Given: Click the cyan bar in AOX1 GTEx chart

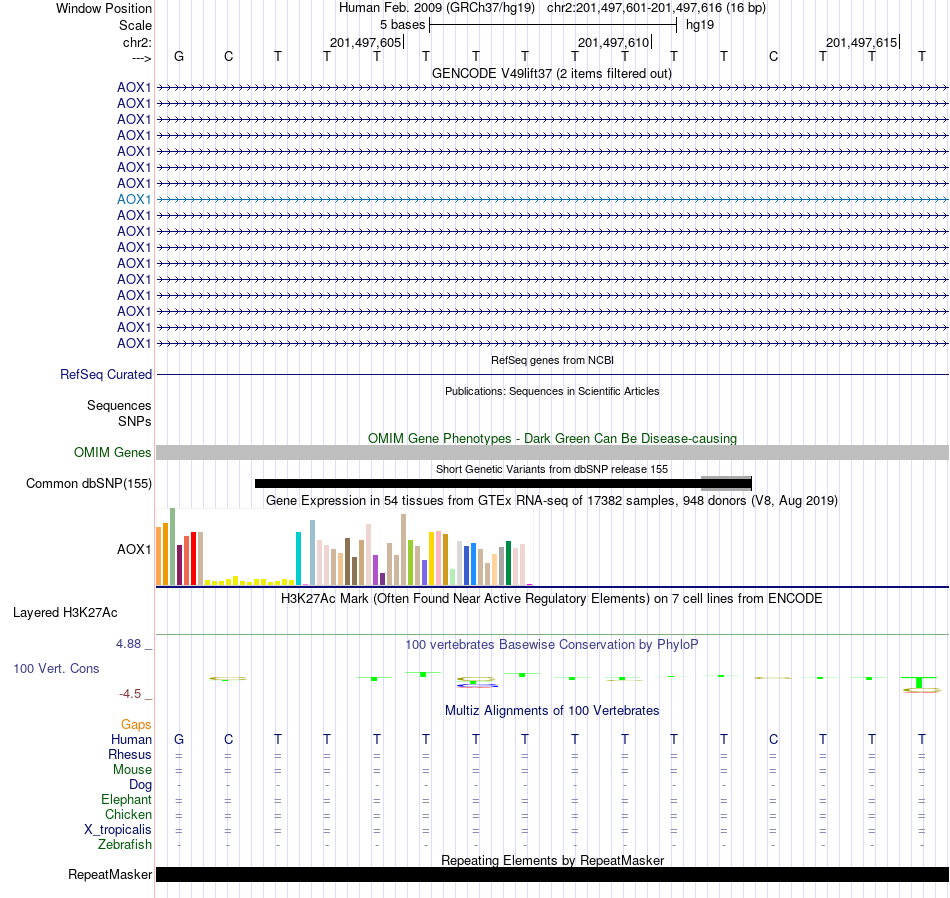Looking at the screenshot, I should click(x=299, y=558).
